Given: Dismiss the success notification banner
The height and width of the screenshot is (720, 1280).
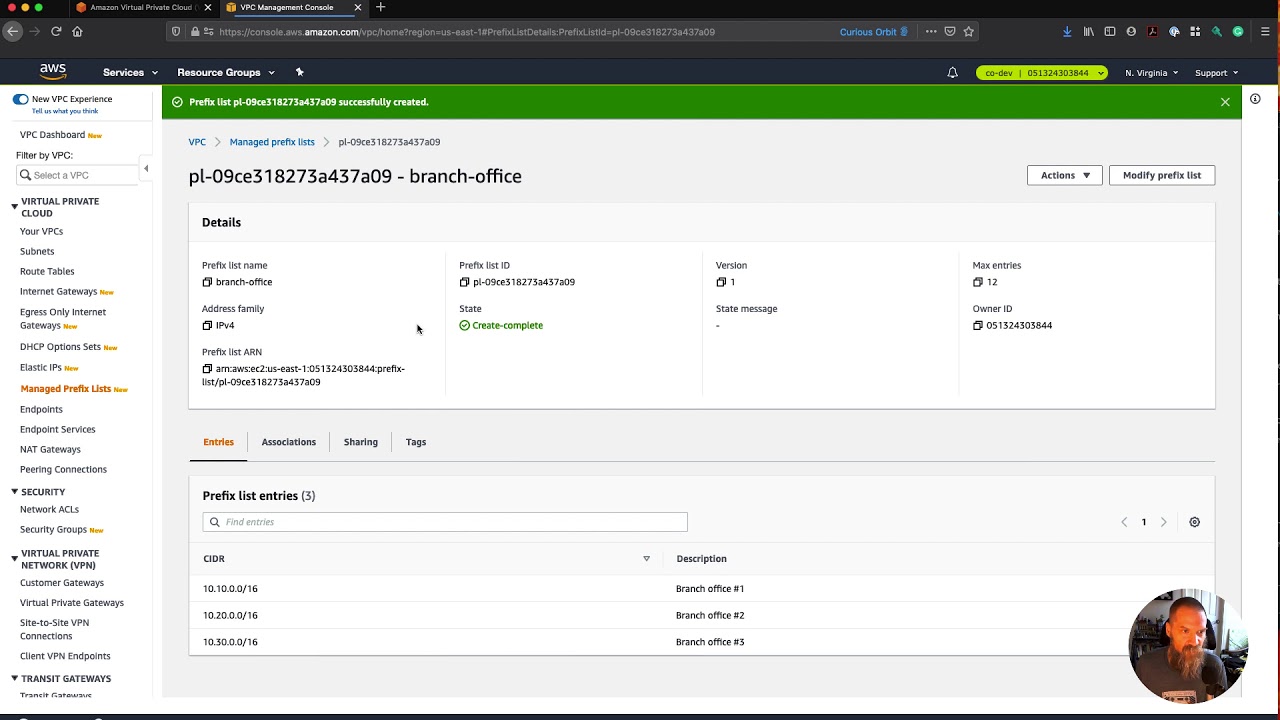Looking at the screenshot, I should [1225, 102].
